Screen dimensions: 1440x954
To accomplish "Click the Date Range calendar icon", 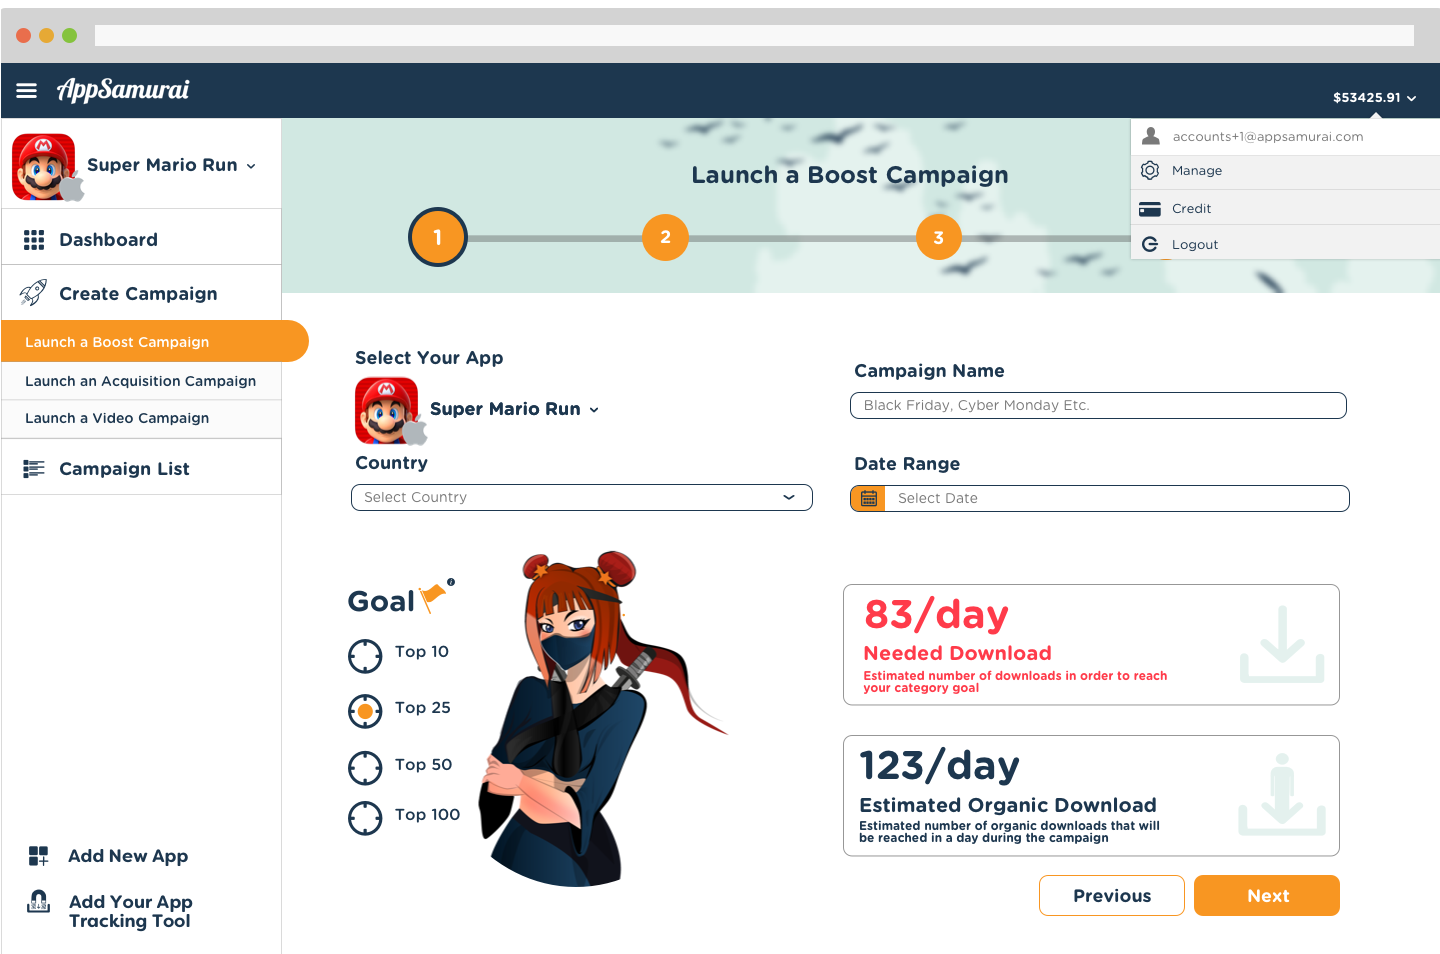I will pos(869,498).
